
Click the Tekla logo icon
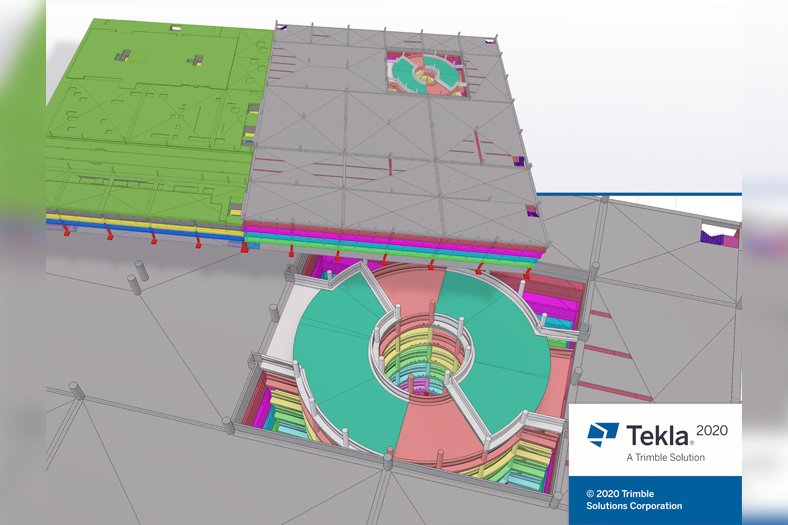(x=603, y=435)
